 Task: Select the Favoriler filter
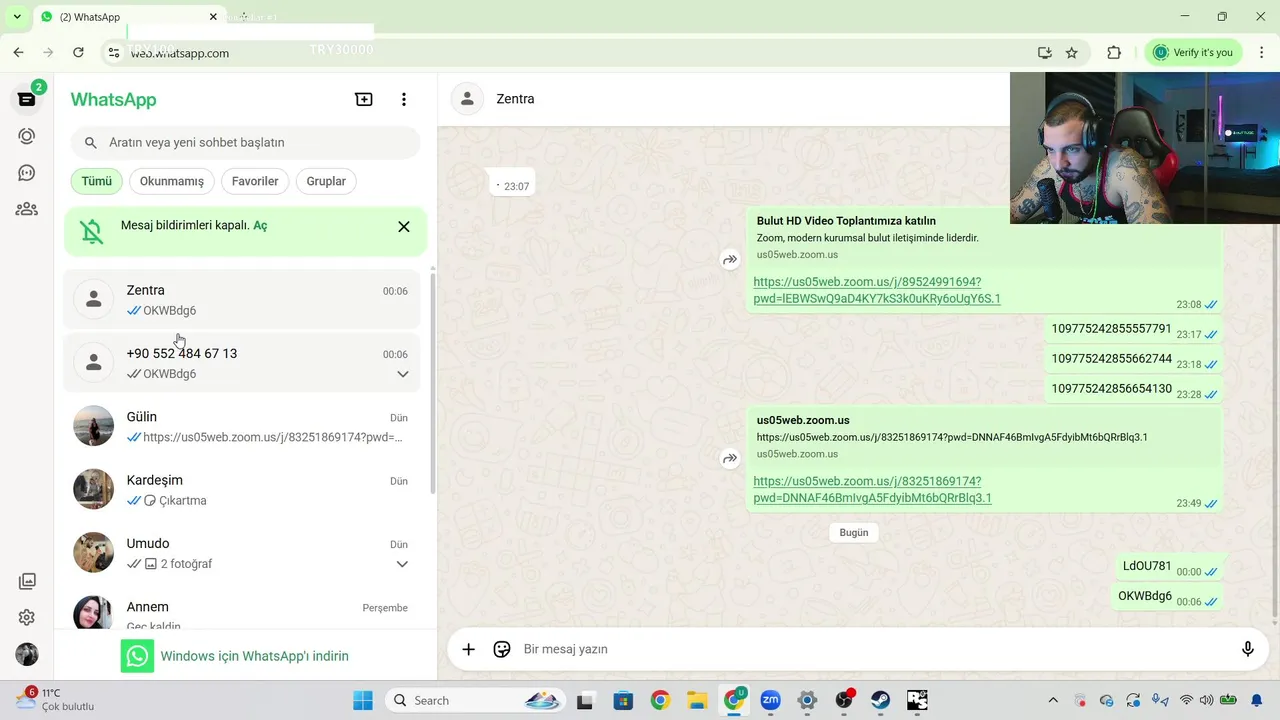pyautogui.click(x=255, y=181)
